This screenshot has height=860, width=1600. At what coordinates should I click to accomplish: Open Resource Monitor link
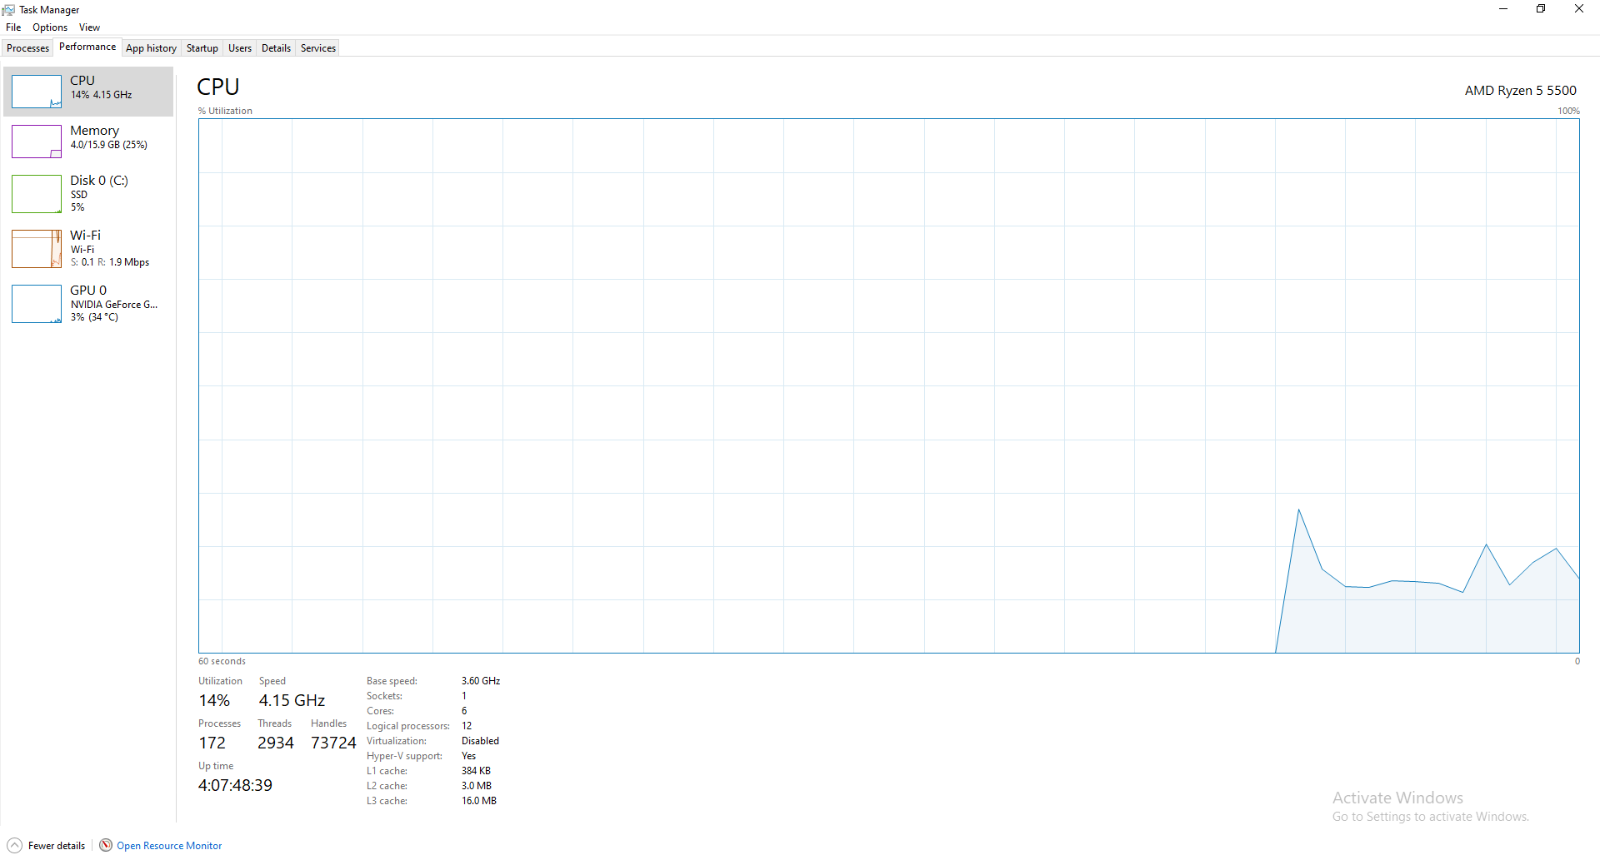coord(169,846)
